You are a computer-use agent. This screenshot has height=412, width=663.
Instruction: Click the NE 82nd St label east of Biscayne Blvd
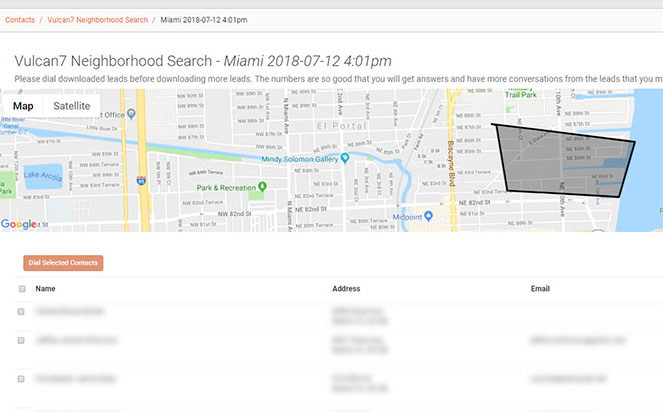click(474, 203)
